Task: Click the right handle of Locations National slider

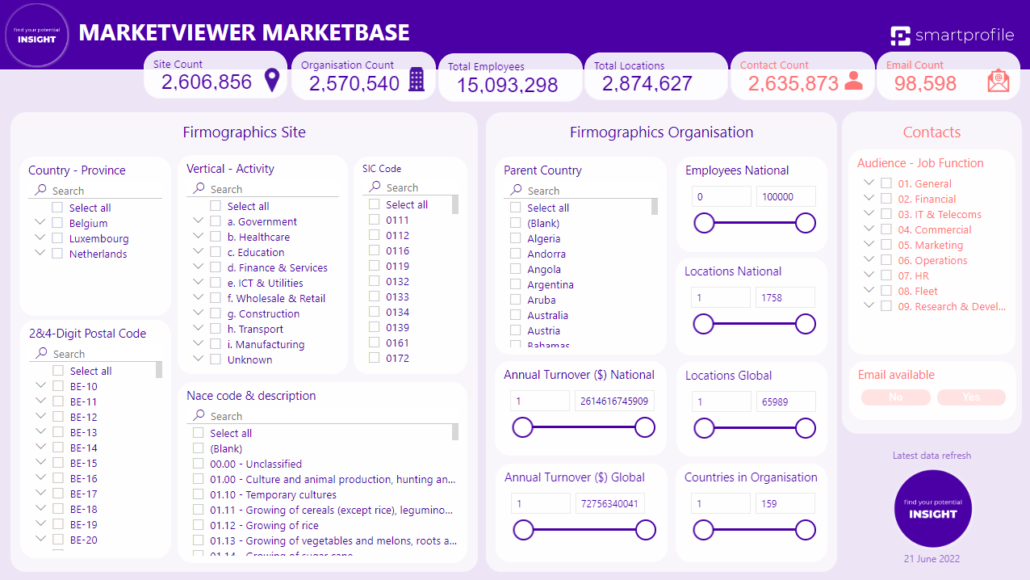Action: 806,323
